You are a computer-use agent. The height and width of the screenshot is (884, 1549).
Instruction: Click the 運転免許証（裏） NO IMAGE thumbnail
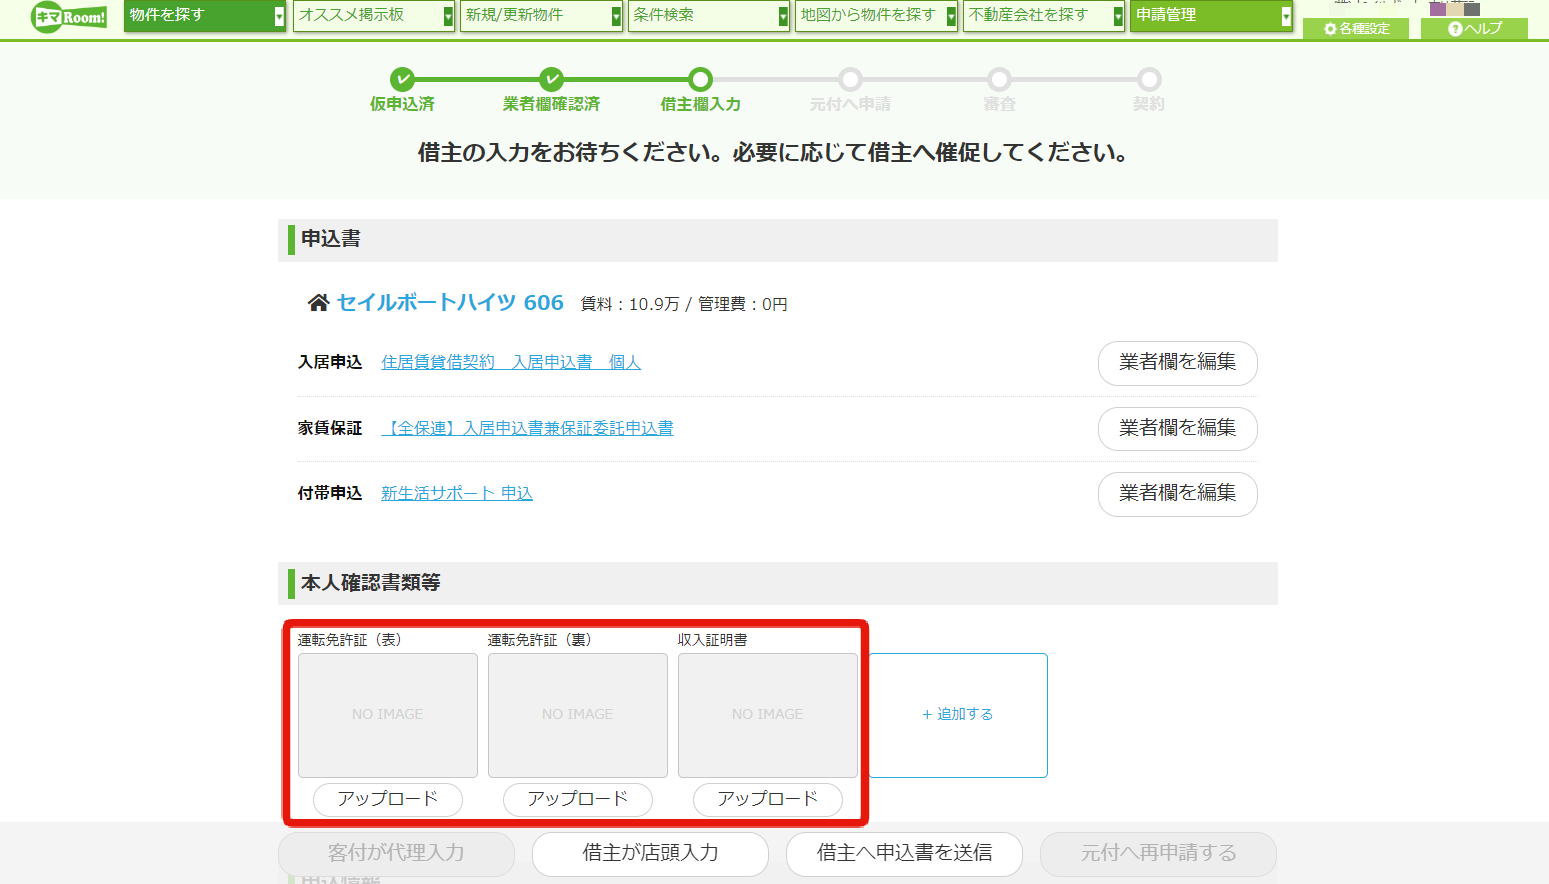(x=578, y=715)
